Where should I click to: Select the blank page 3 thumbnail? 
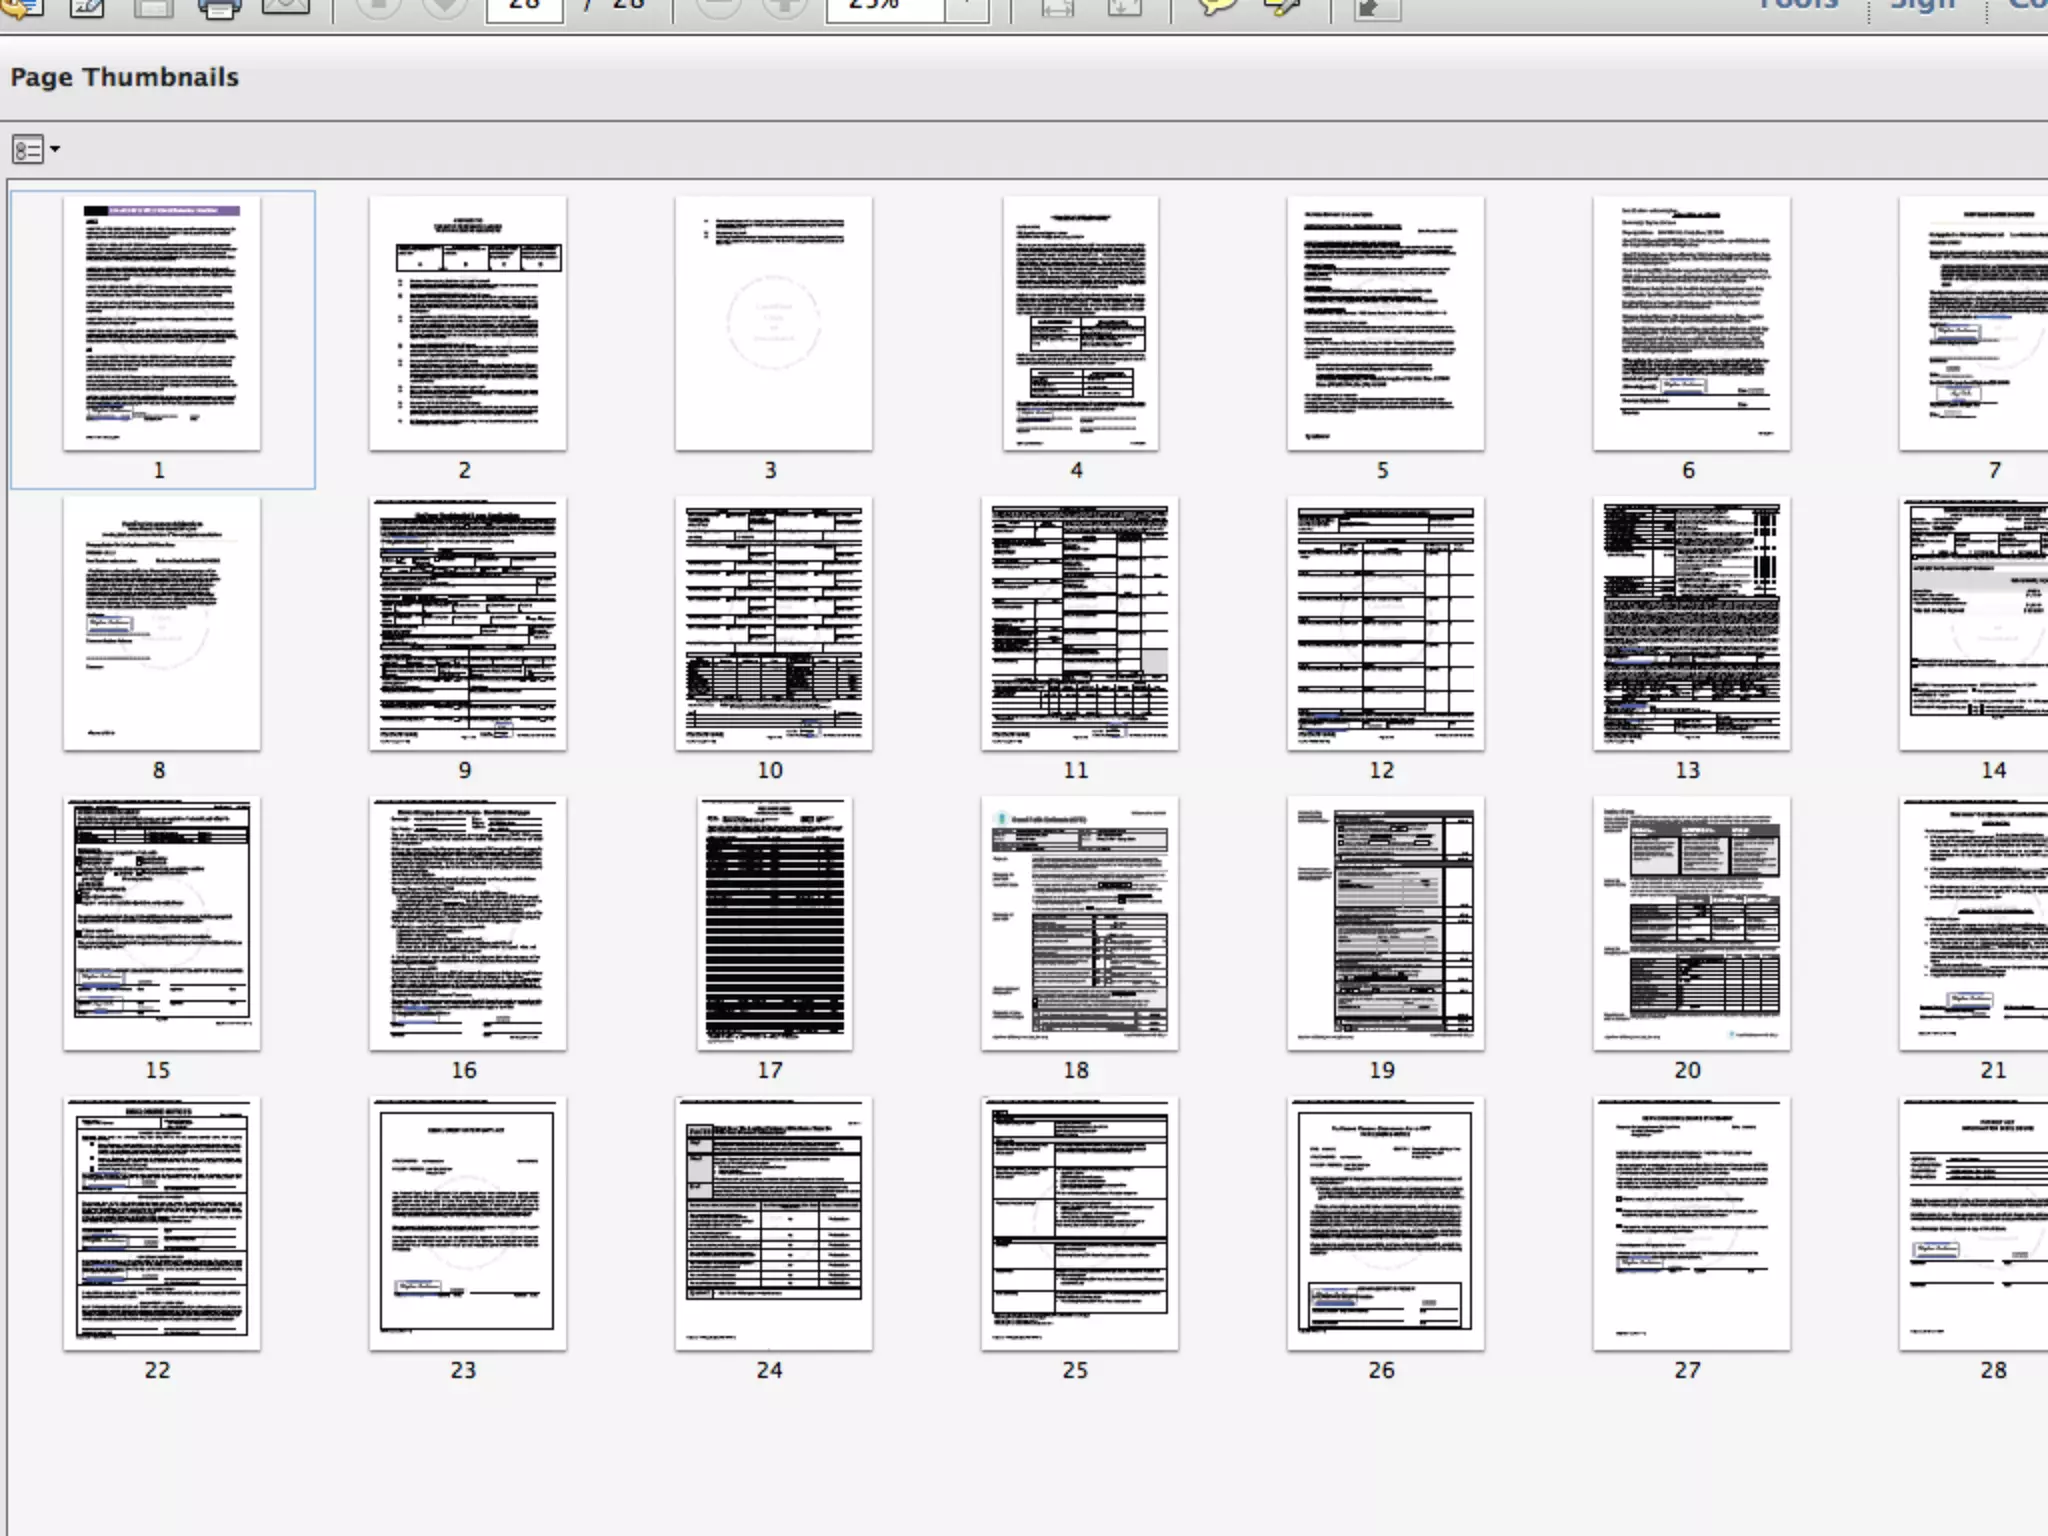click(773, 323)
